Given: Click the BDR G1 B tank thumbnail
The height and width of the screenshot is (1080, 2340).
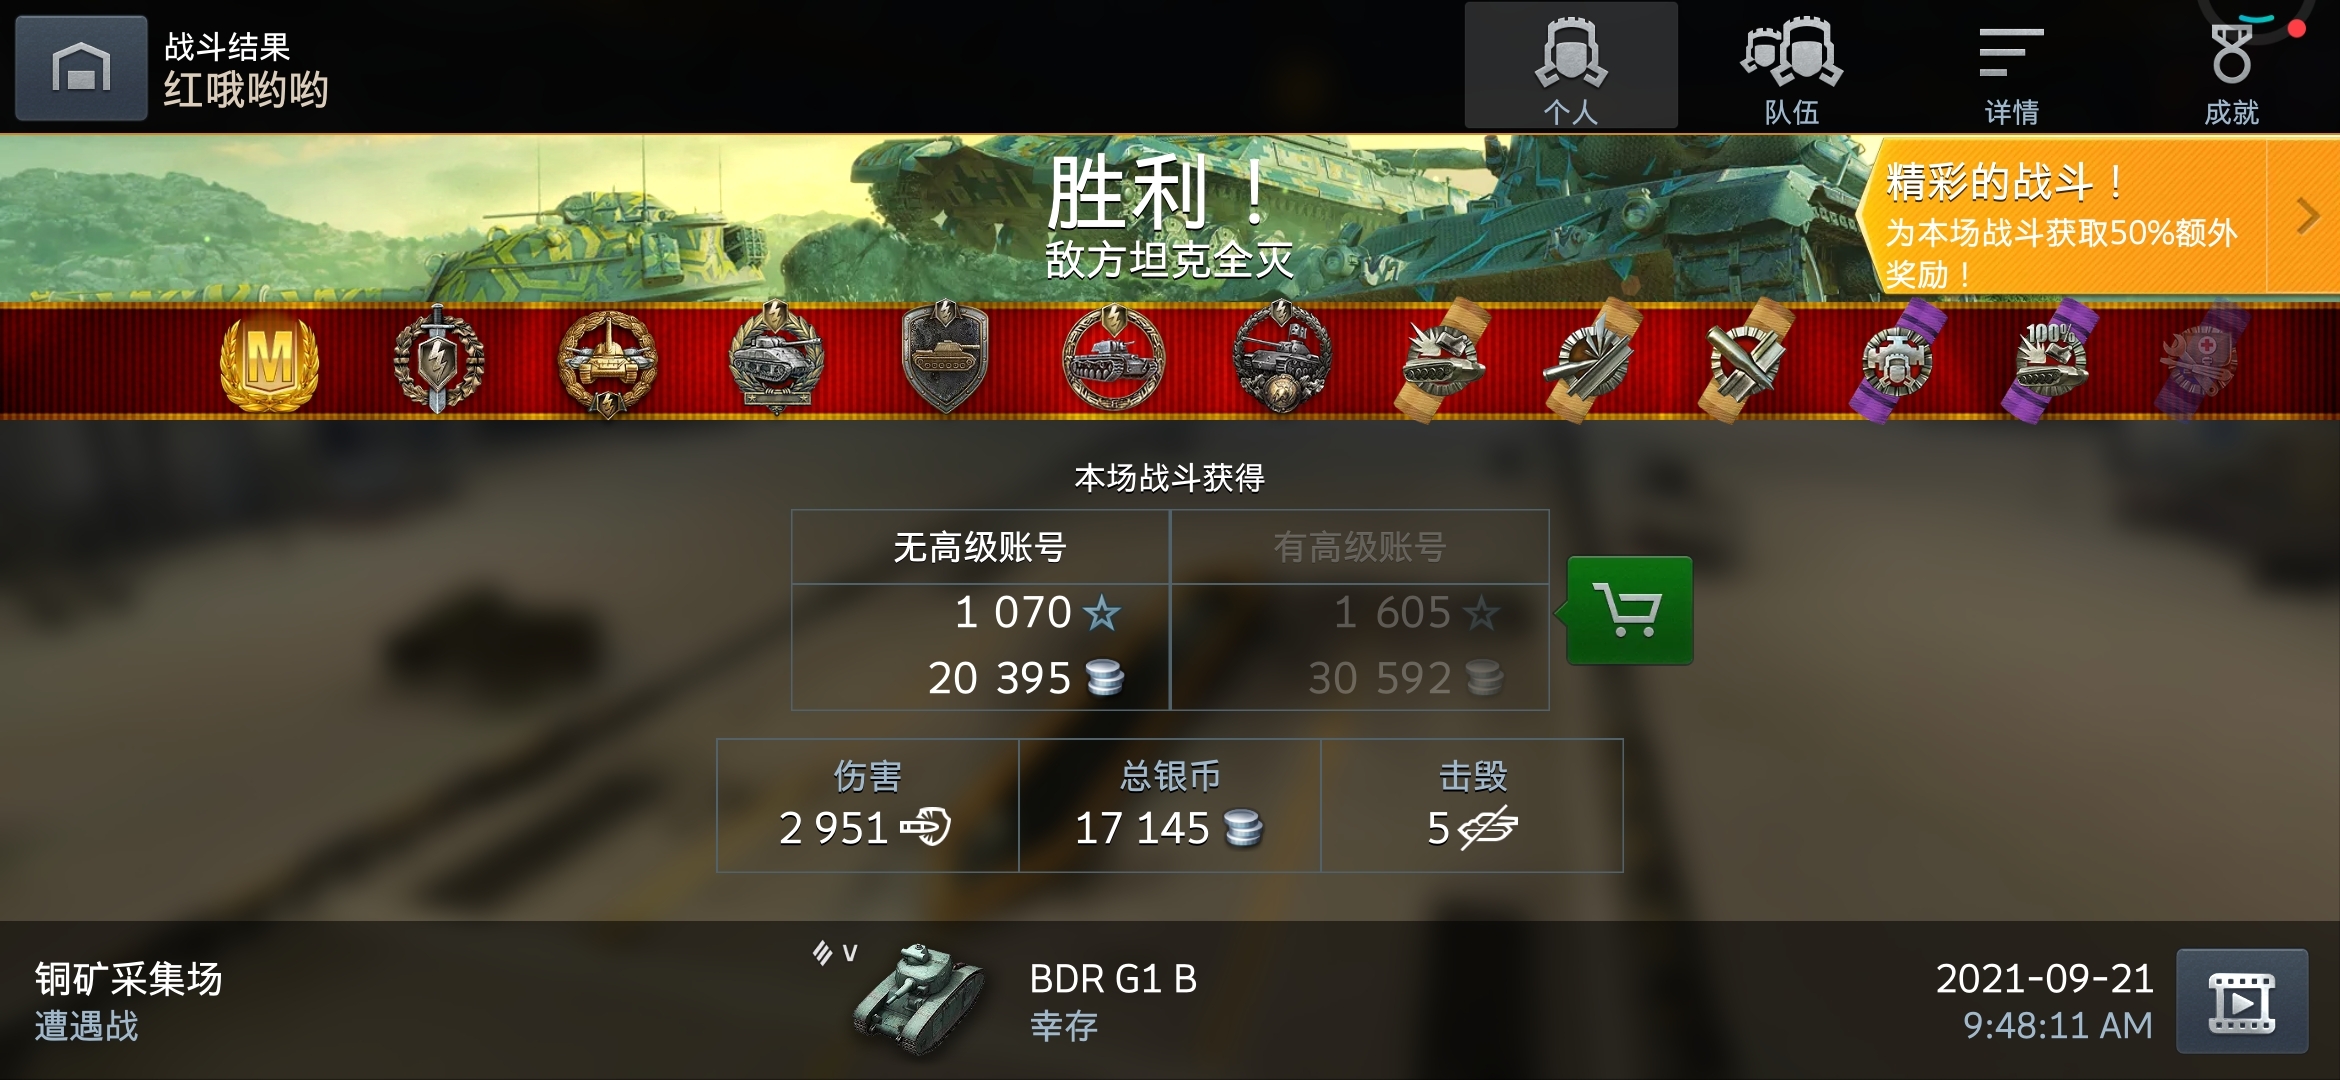Looking at the screenshot, I should 916,999.
